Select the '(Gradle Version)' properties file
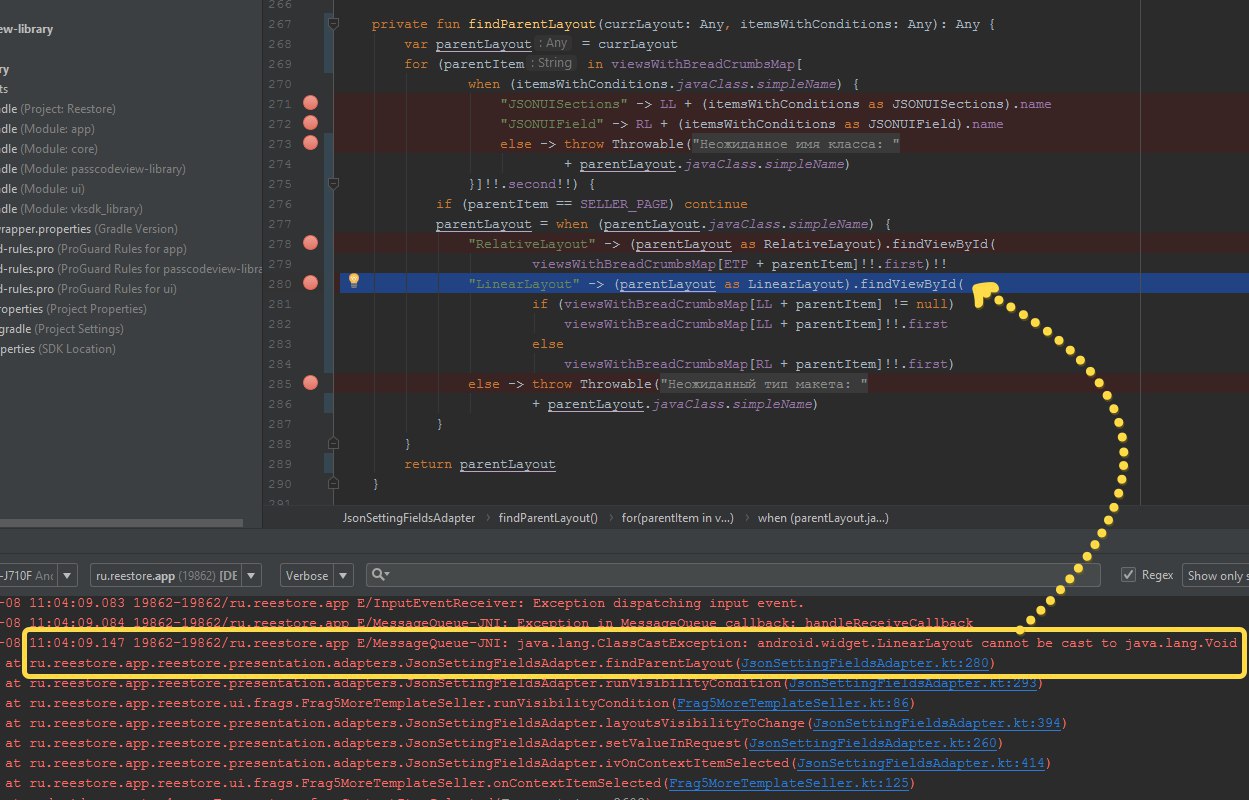Image resolution: width=1249 pixels, height=800 pixels. [89, 229]
